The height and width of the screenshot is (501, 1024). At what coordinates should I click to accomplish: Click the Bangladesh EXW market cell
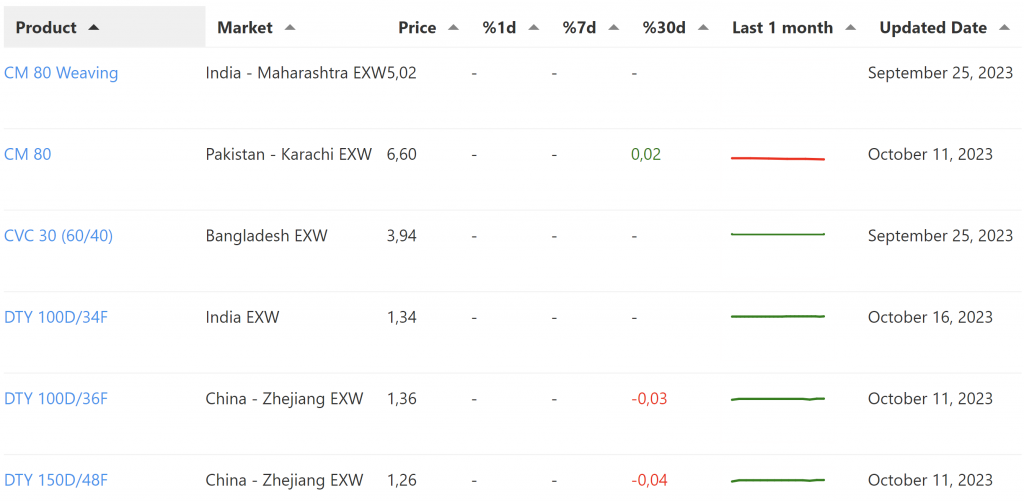267,236
